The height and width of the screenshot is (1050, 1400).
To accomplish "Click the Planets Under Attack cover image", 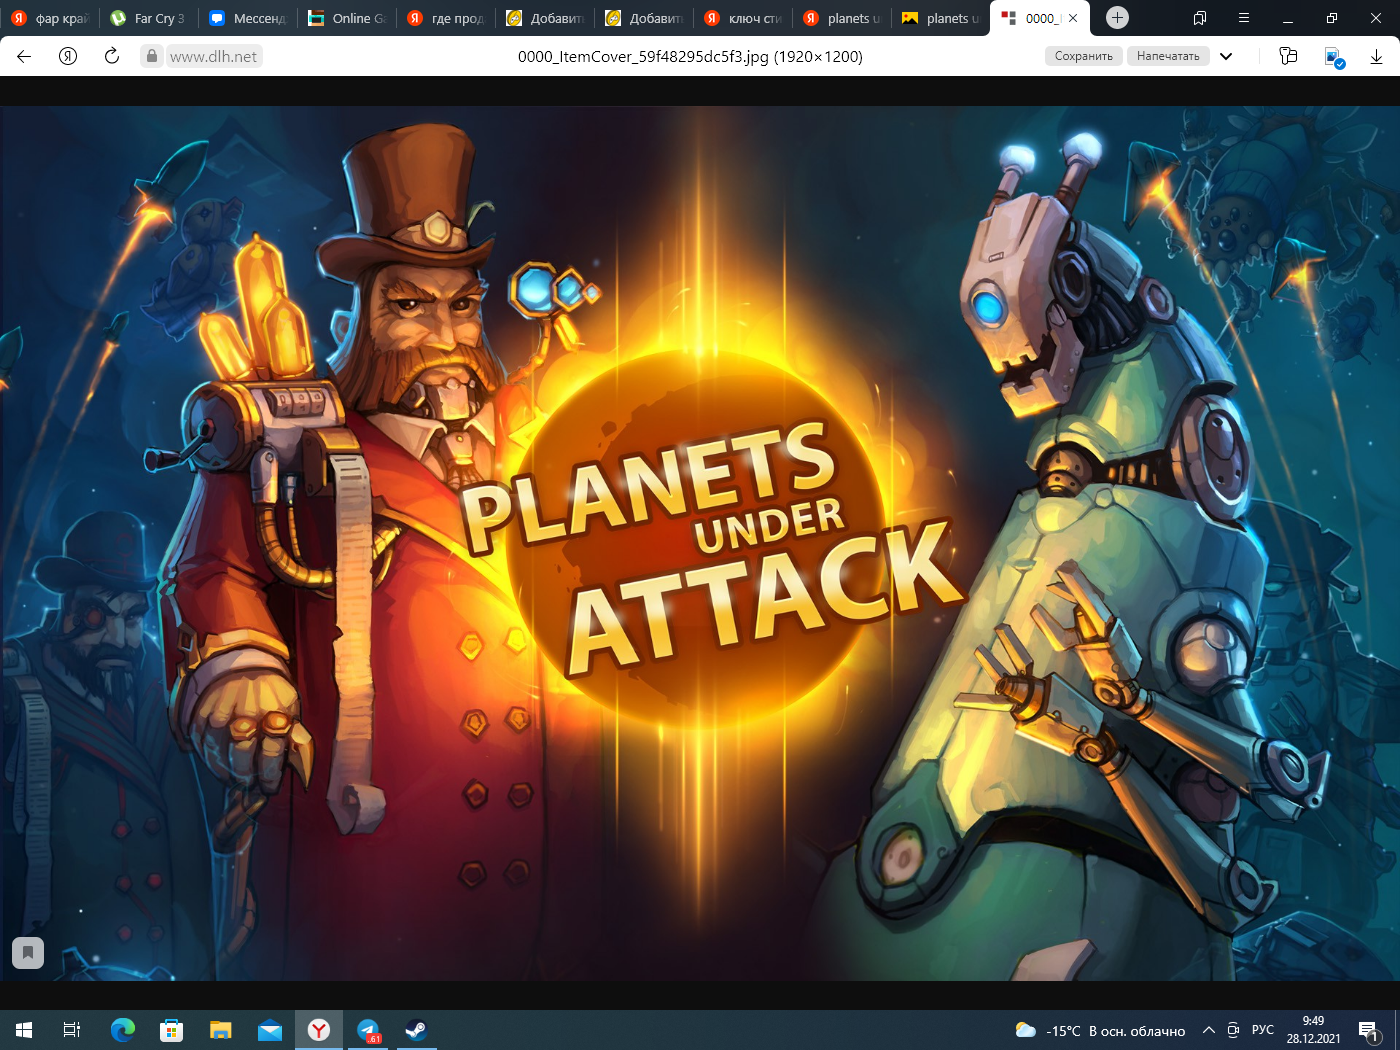I will coord(700,543).
